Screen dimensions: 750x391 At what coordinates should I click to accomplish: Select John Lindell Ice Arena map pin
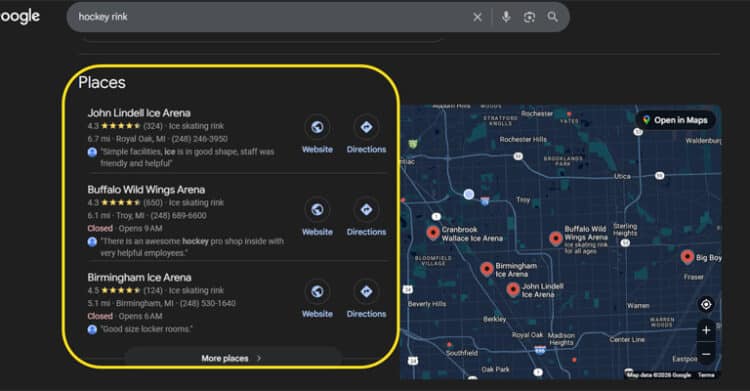(x=513, y=289)
